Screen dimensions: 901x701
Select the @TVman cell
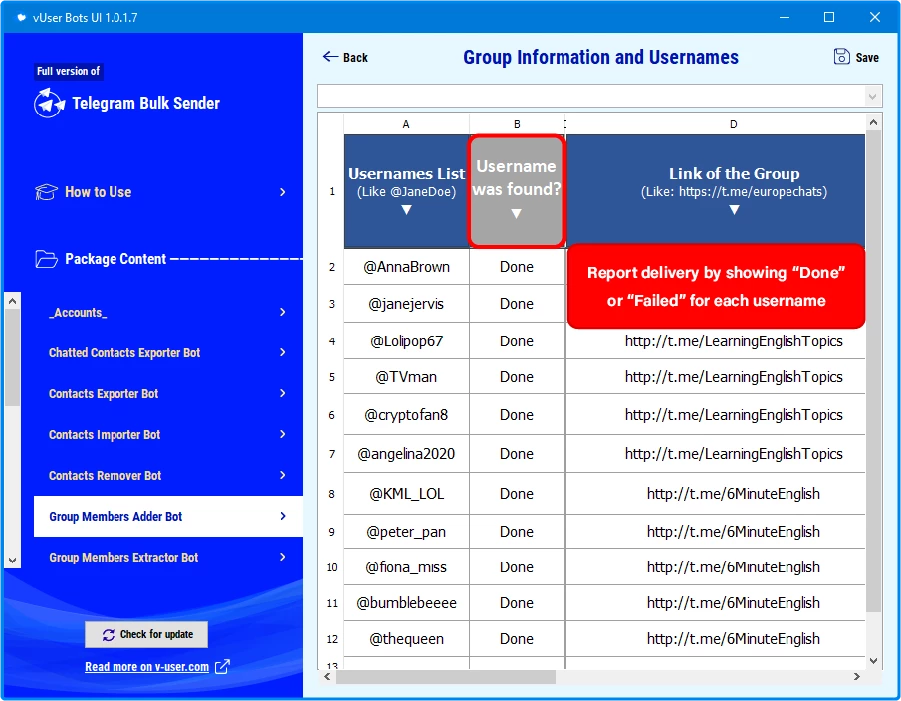pyautogui.click(x=406, y=377)
